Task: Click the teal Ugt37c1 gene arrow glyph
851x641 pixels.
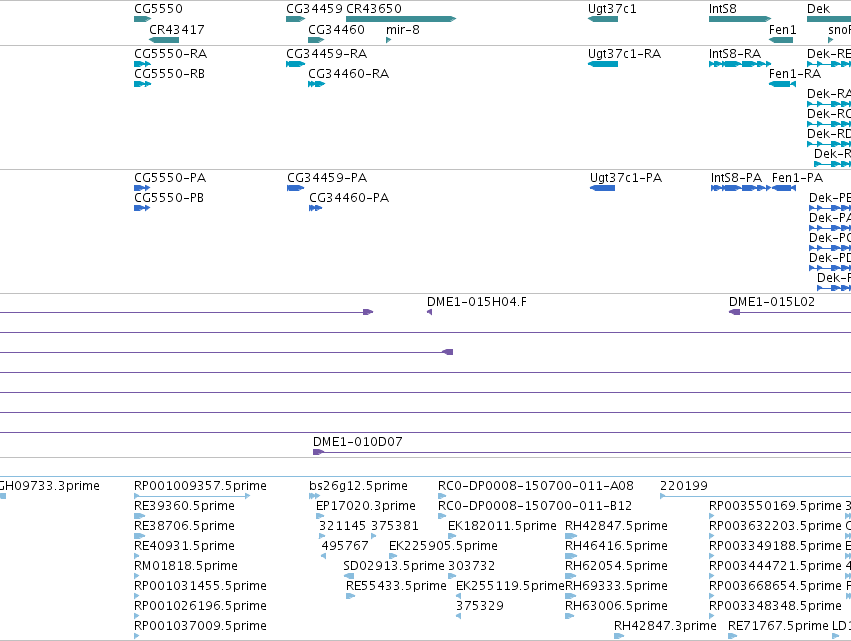Action: (x=603, y=19)
